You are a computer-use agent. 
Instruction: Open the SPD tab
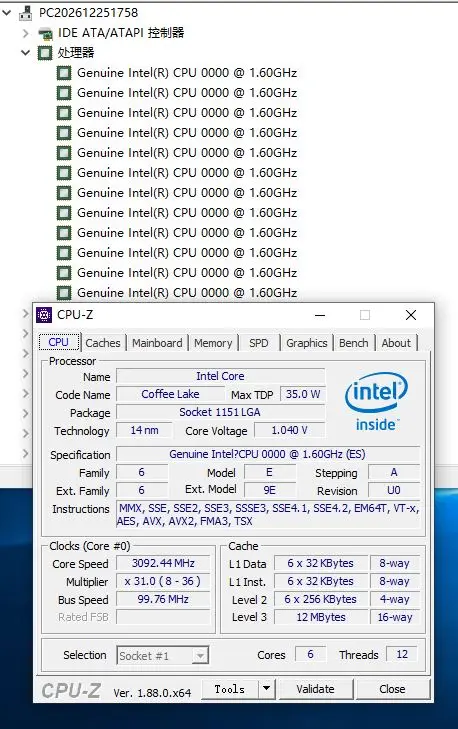259,343
